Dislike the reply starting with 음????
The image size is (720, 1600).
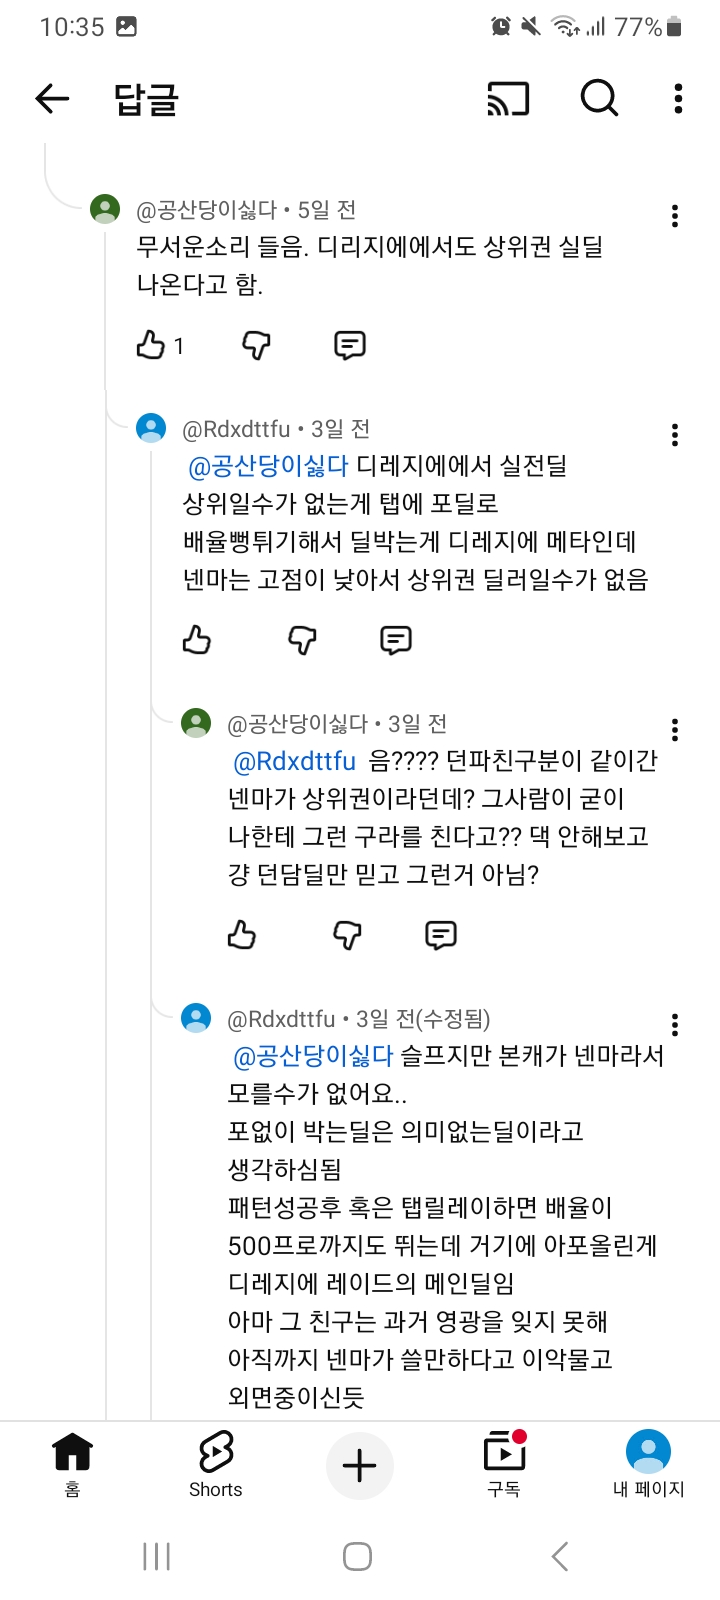[x=347, y=935]
